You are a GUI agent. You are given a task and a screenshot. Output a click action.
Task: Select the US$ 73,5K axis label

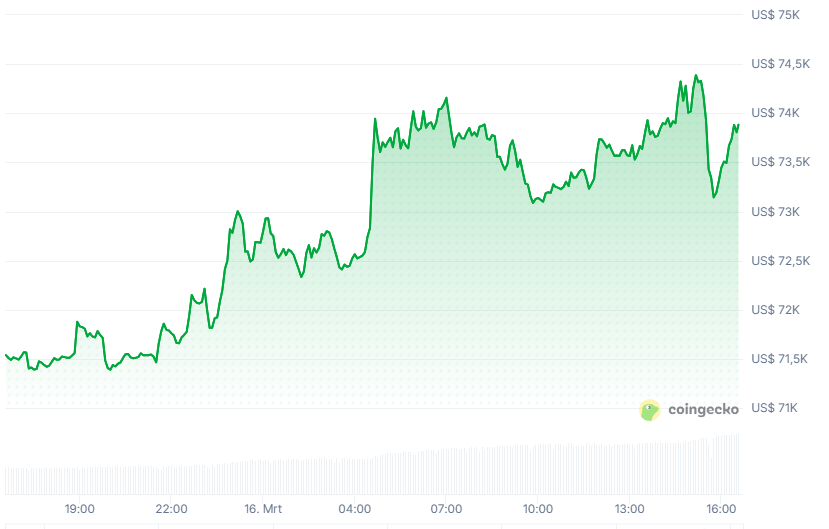(782, 162)
